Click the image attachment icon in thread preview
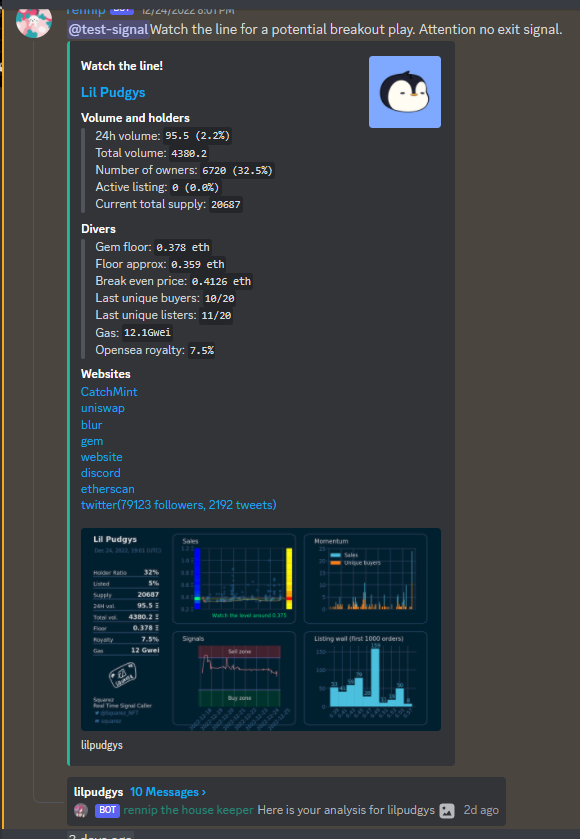The width and height of the screenshot is (580, 839). (x=447, y=811)
